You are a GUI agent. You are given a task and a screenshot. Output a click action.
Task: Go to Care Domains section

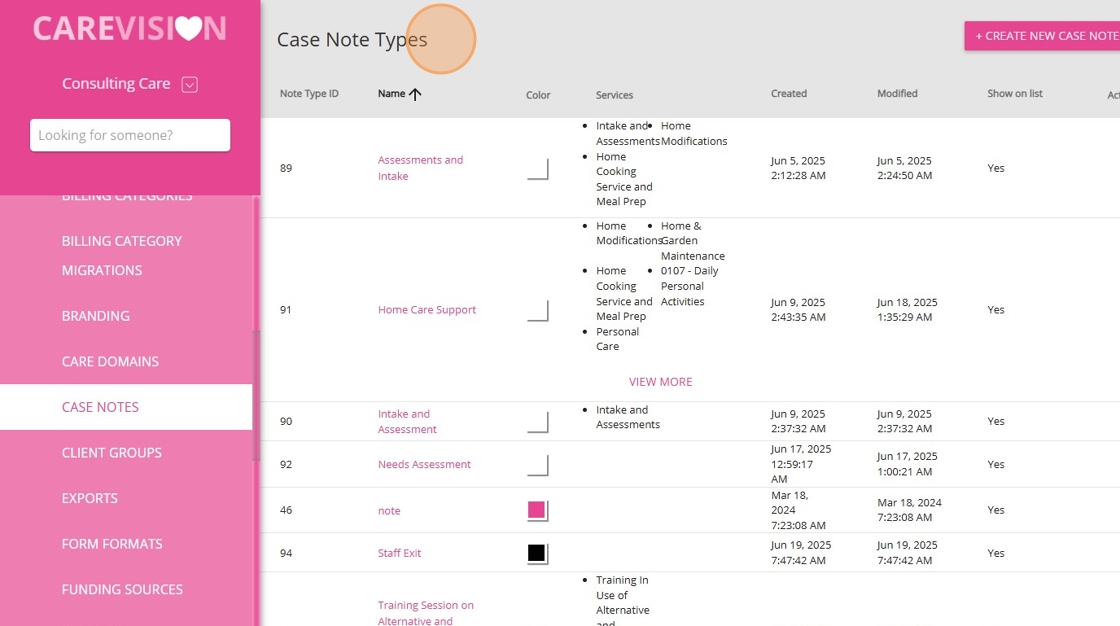[110, 362]
